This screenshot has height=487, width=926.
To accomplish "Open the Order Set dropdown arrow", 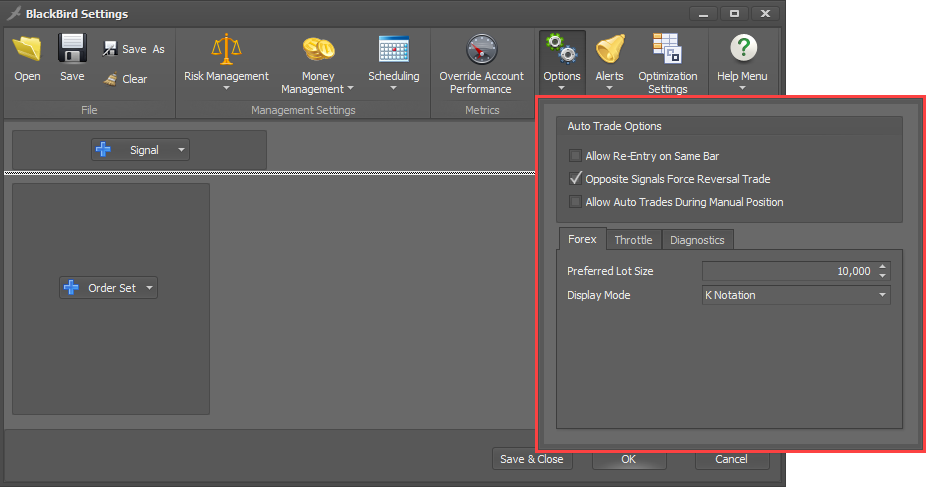I will click(149, 288).
